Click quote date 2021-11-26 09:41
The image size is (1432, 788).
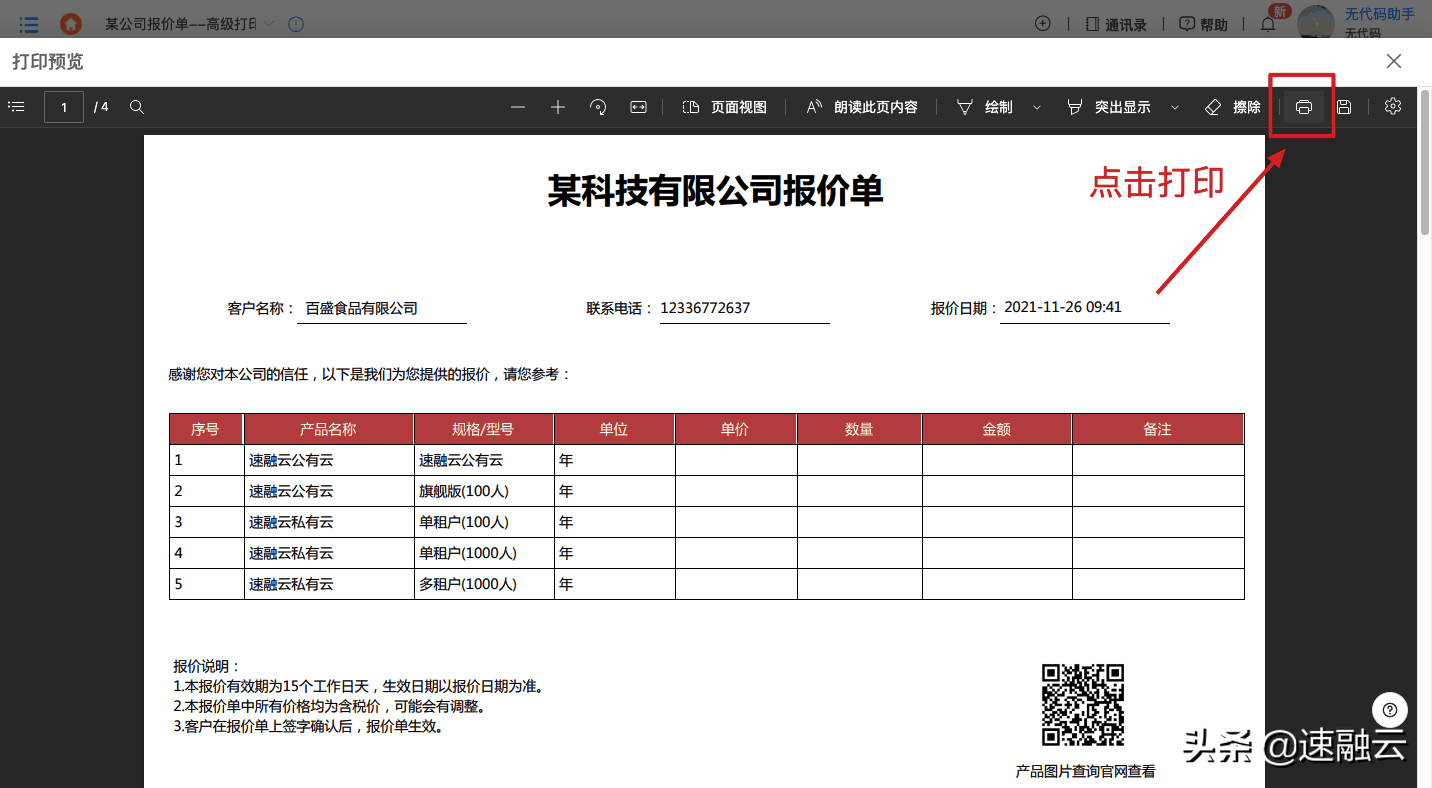coord(1063,307)
